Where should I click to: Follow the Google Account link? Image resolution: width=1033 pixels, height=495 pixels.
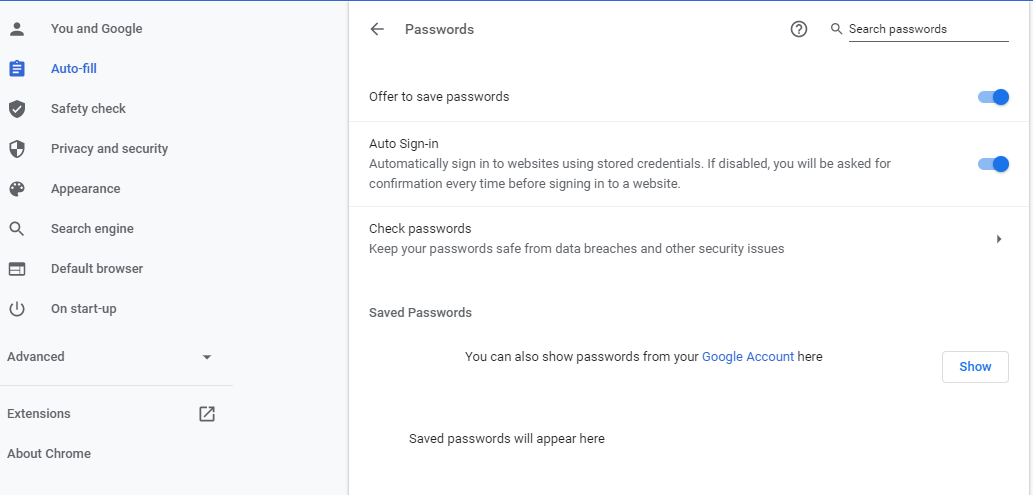pyautogui.click(x=748, y=357)
